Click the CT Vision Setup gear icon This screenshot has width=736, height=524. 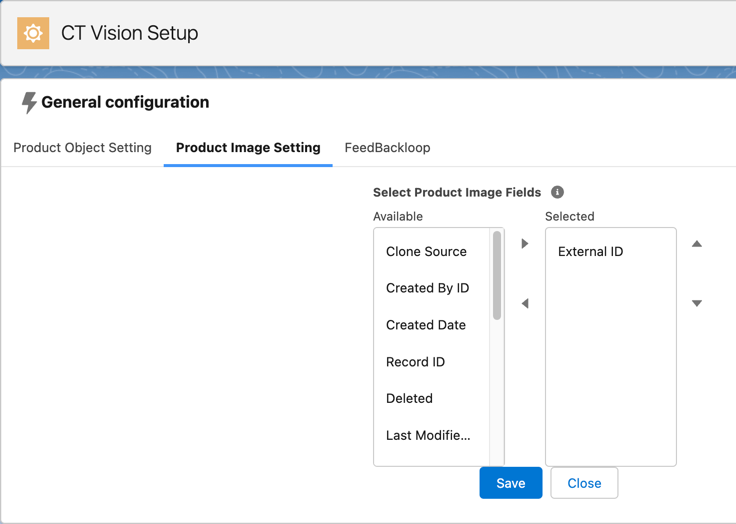coord(33,33)
